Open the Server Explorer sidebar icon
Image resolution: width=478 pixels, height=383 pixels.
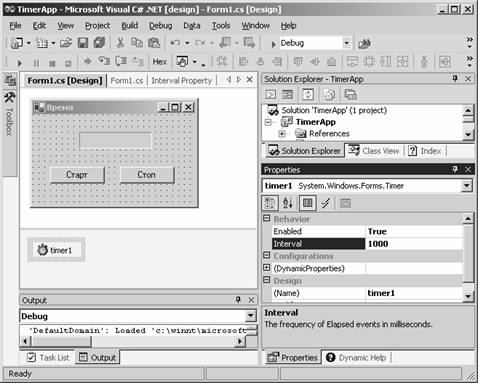[10, 80]
